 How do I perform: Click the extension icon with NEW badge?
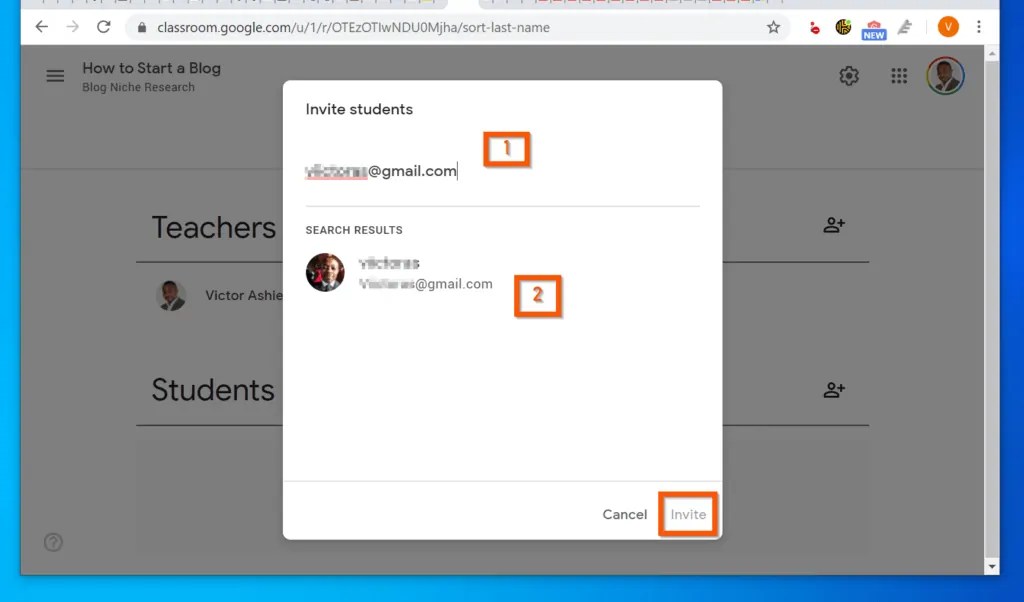(873, 27)
